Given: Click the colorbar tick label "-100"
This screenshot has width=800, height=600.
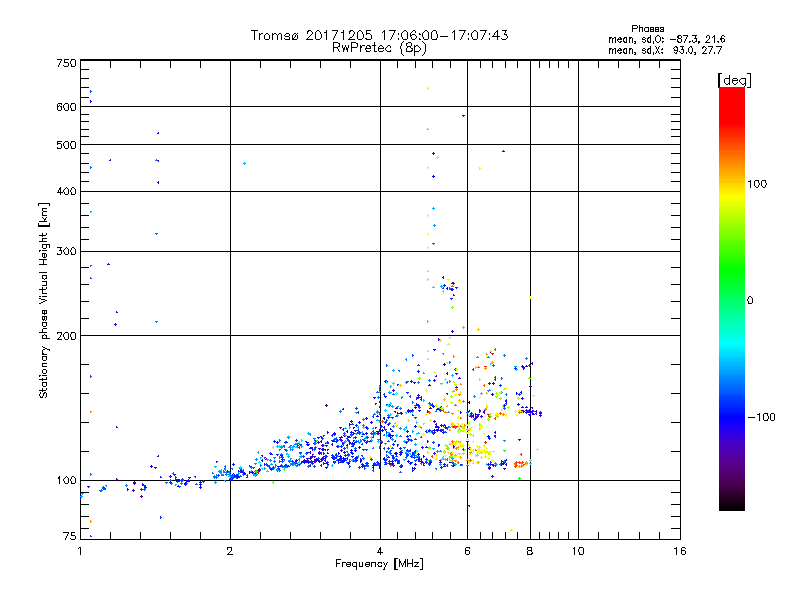Looking at the screenshot, I should 761,417.
